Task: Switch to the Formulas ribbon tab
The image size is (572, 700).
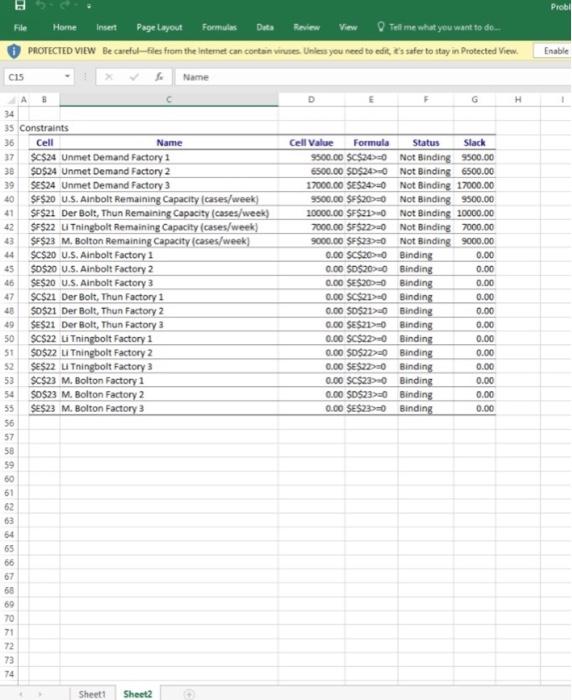Action: coord(219,27)
